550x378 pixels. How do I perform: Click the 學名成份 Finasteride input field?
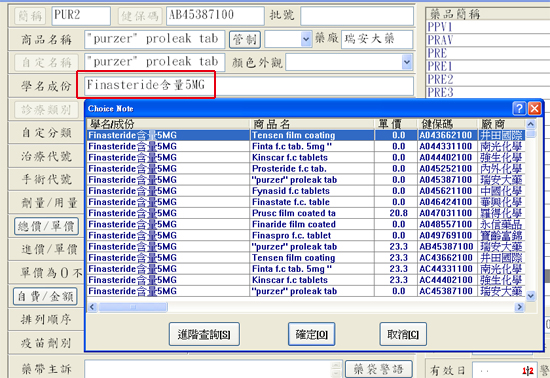(x=249, y=85)
